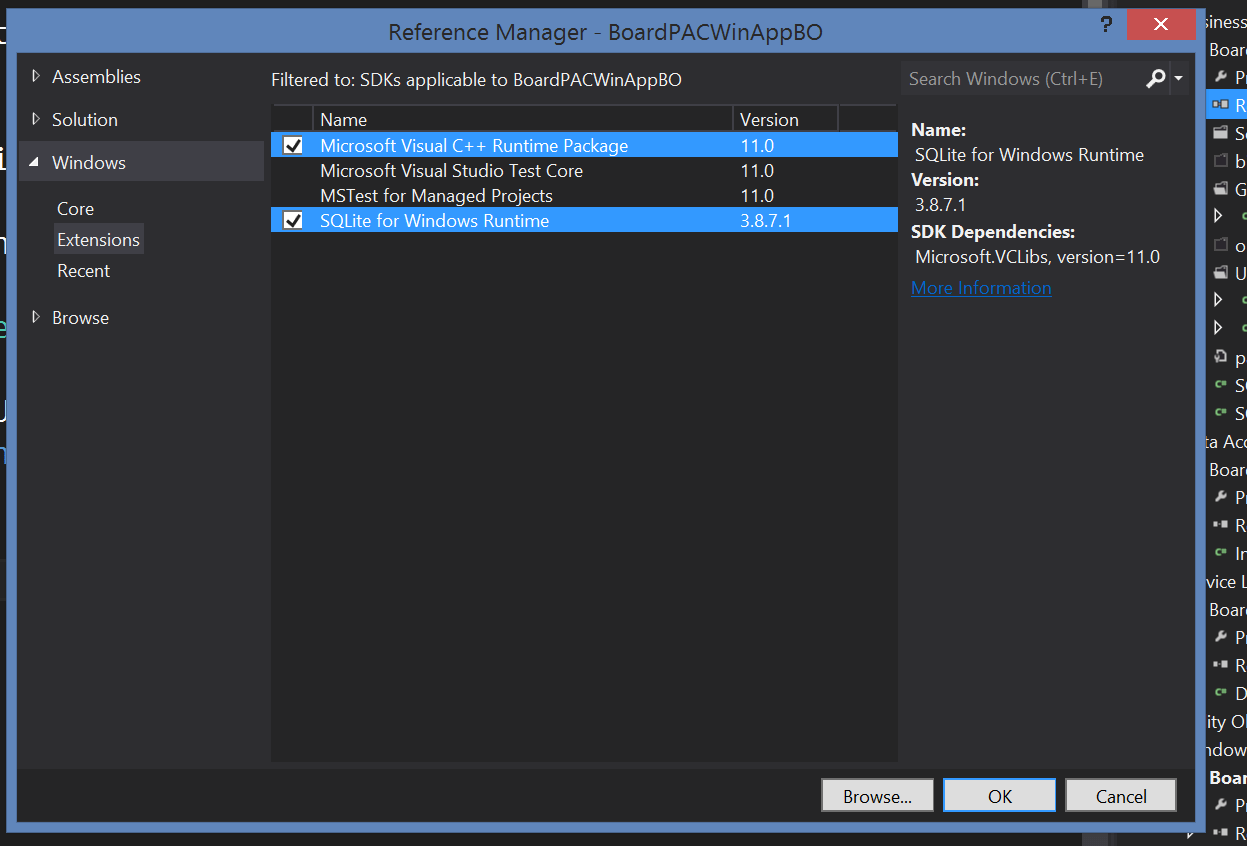Image resolution: width=1247 pixels, height=846 pixels.
Task: Select the Browse category label
Action: (80, 317)
